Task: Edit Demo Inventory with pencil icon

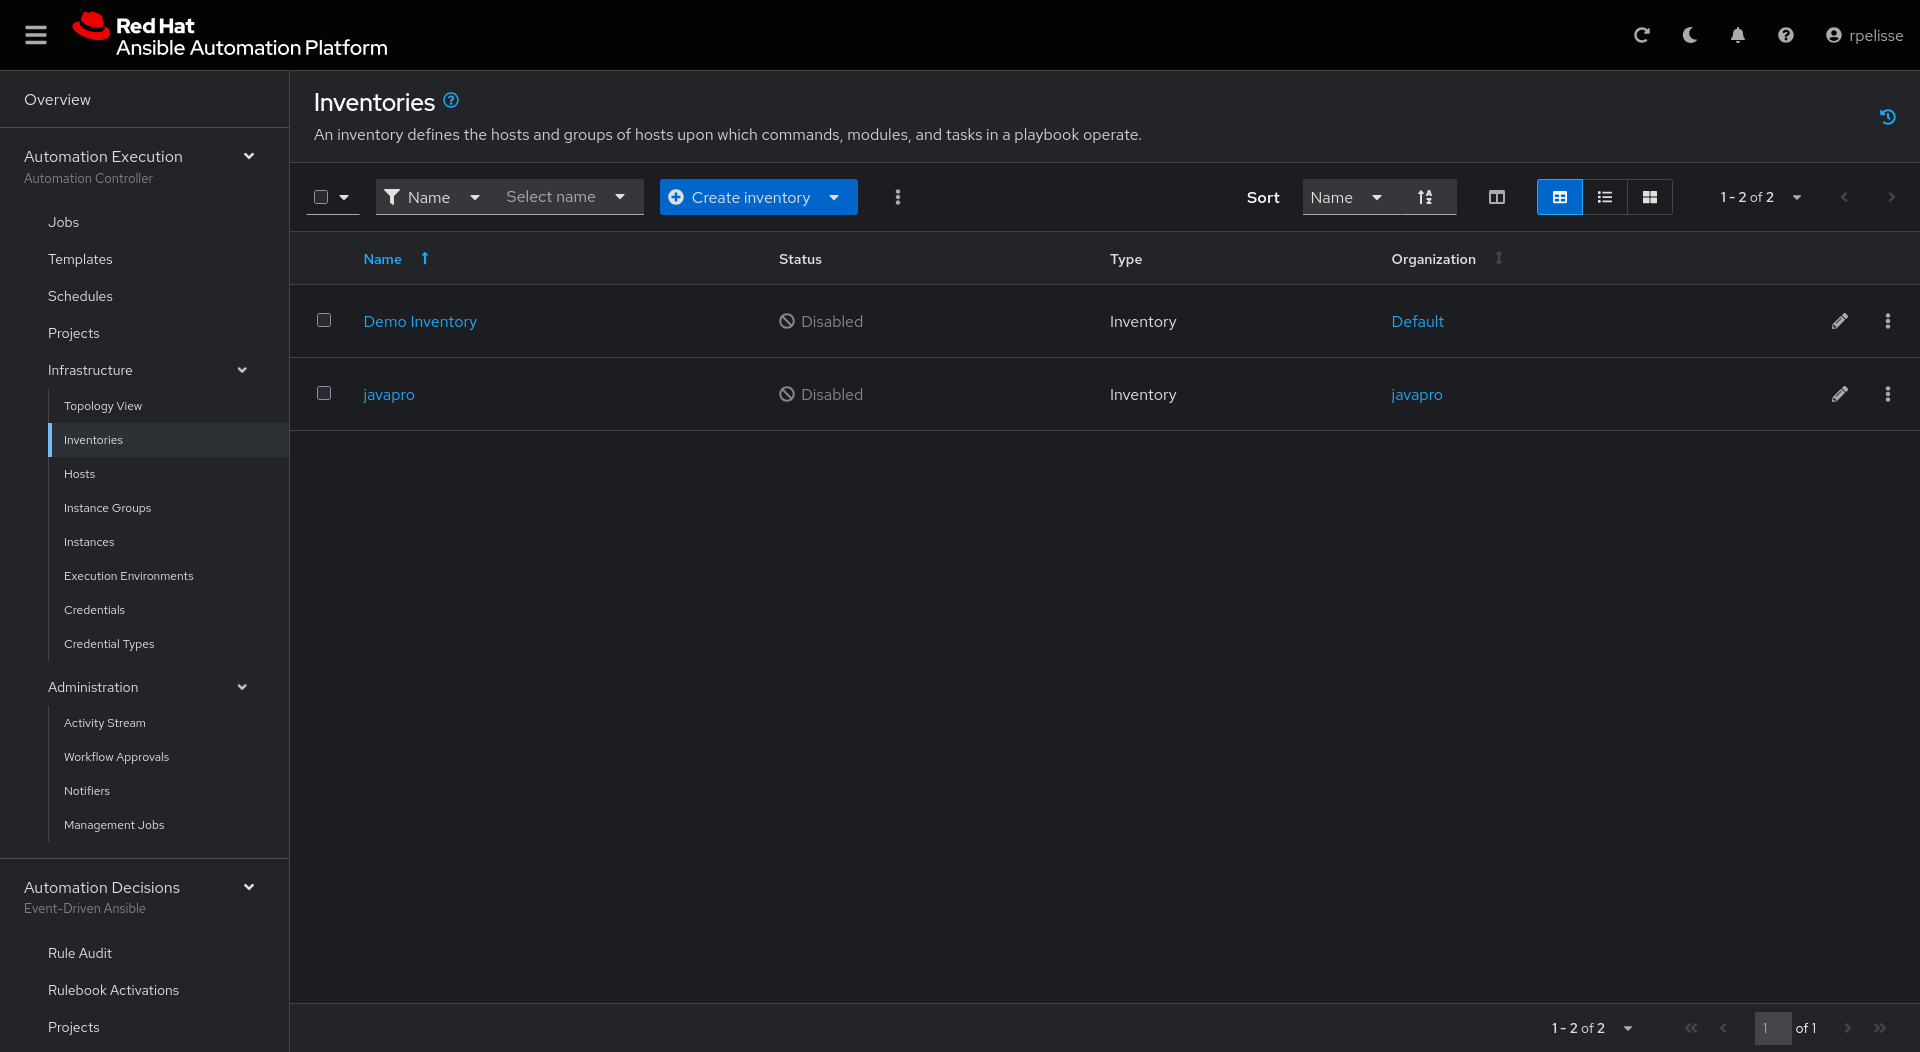Action: click(x=1840, y=321)
